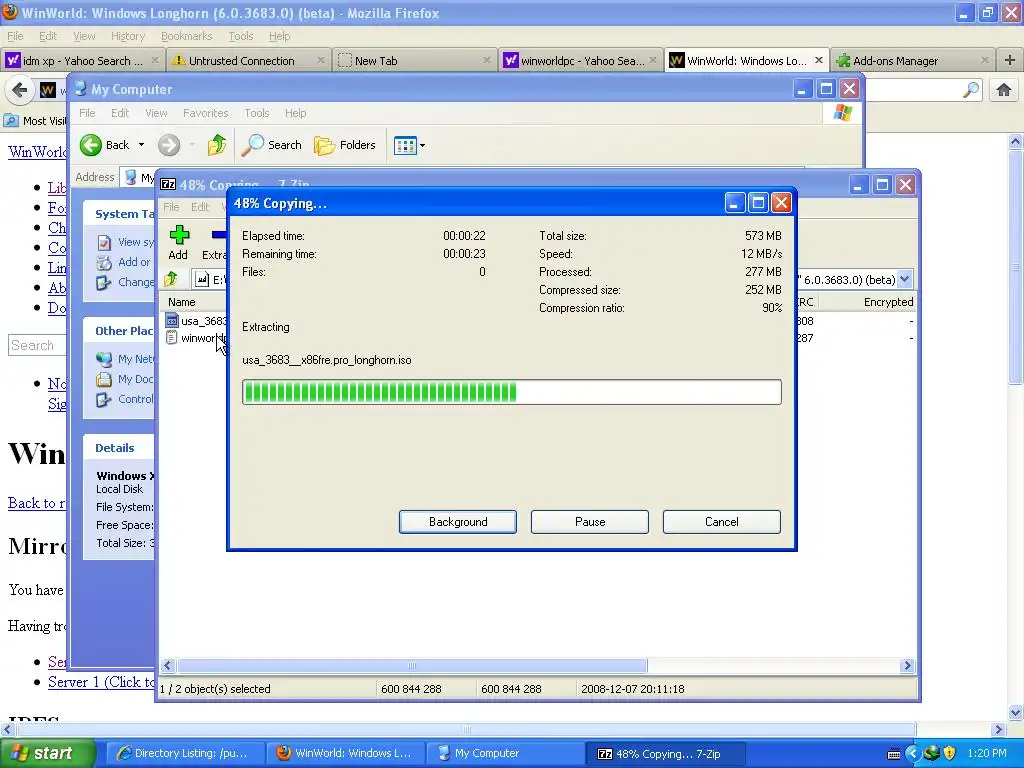Screen dimensions: 1024x768
Task: Pause the extraction in progress
Action: click(x=590, y=522)
